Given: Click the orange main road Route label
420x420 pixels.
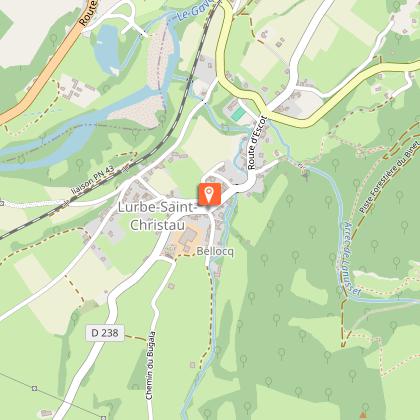Looking at the screenshot, I should click(x=88, y=13).
